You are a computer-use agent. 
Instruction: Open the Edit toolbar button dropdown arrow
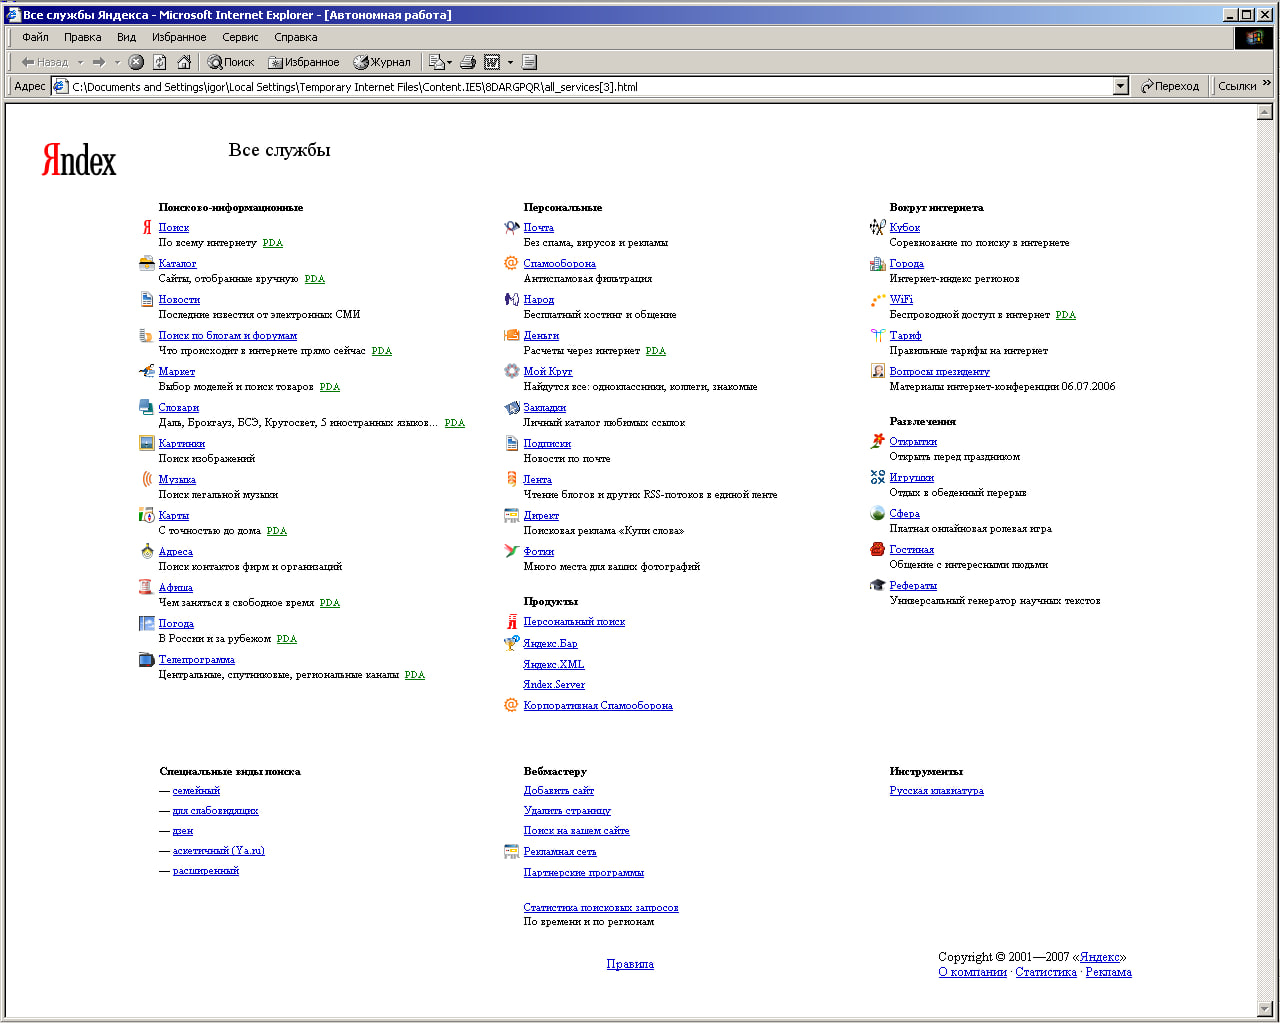[x=510, y=62]
